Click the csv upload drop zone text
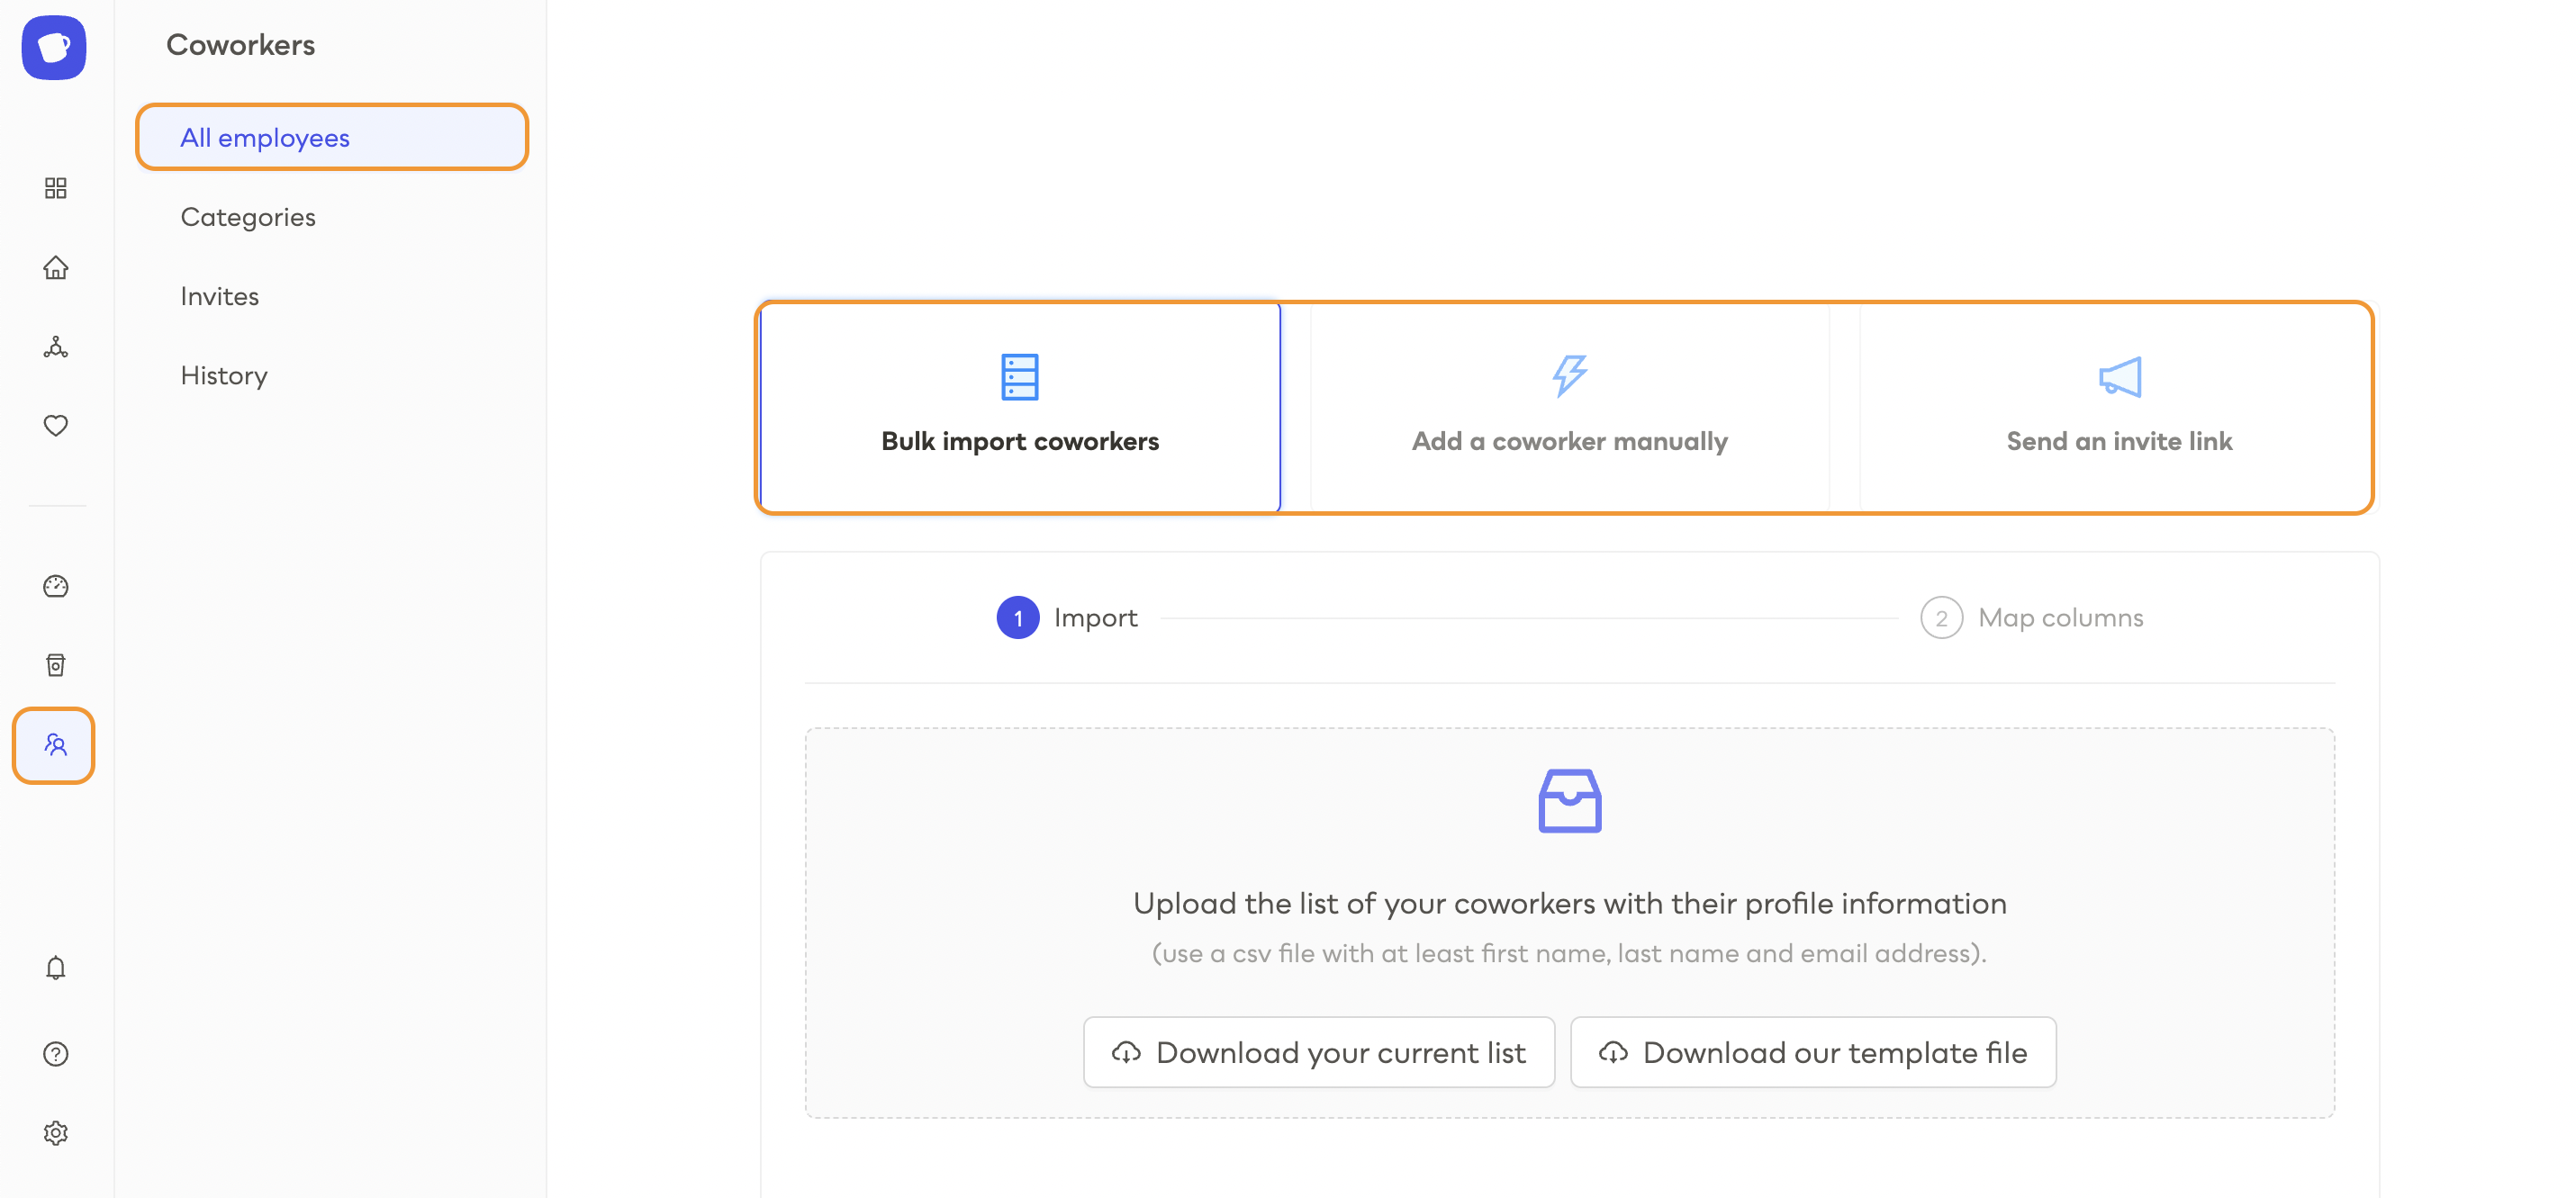 pos(1569,903)
